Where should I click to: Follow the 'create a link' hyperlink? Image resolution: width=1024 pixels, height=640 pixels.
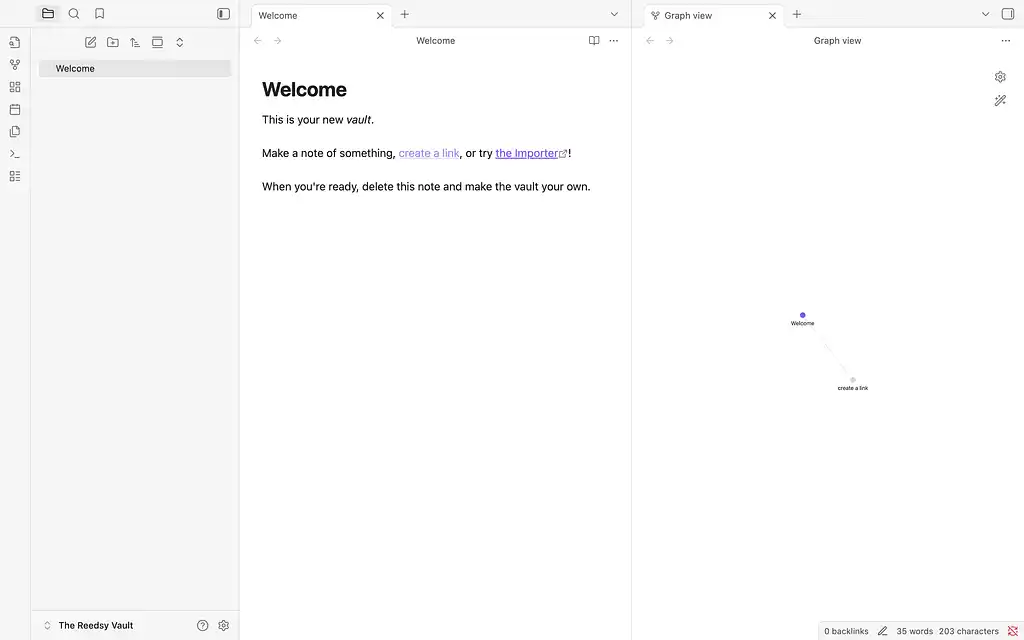[x=429, y=153]
